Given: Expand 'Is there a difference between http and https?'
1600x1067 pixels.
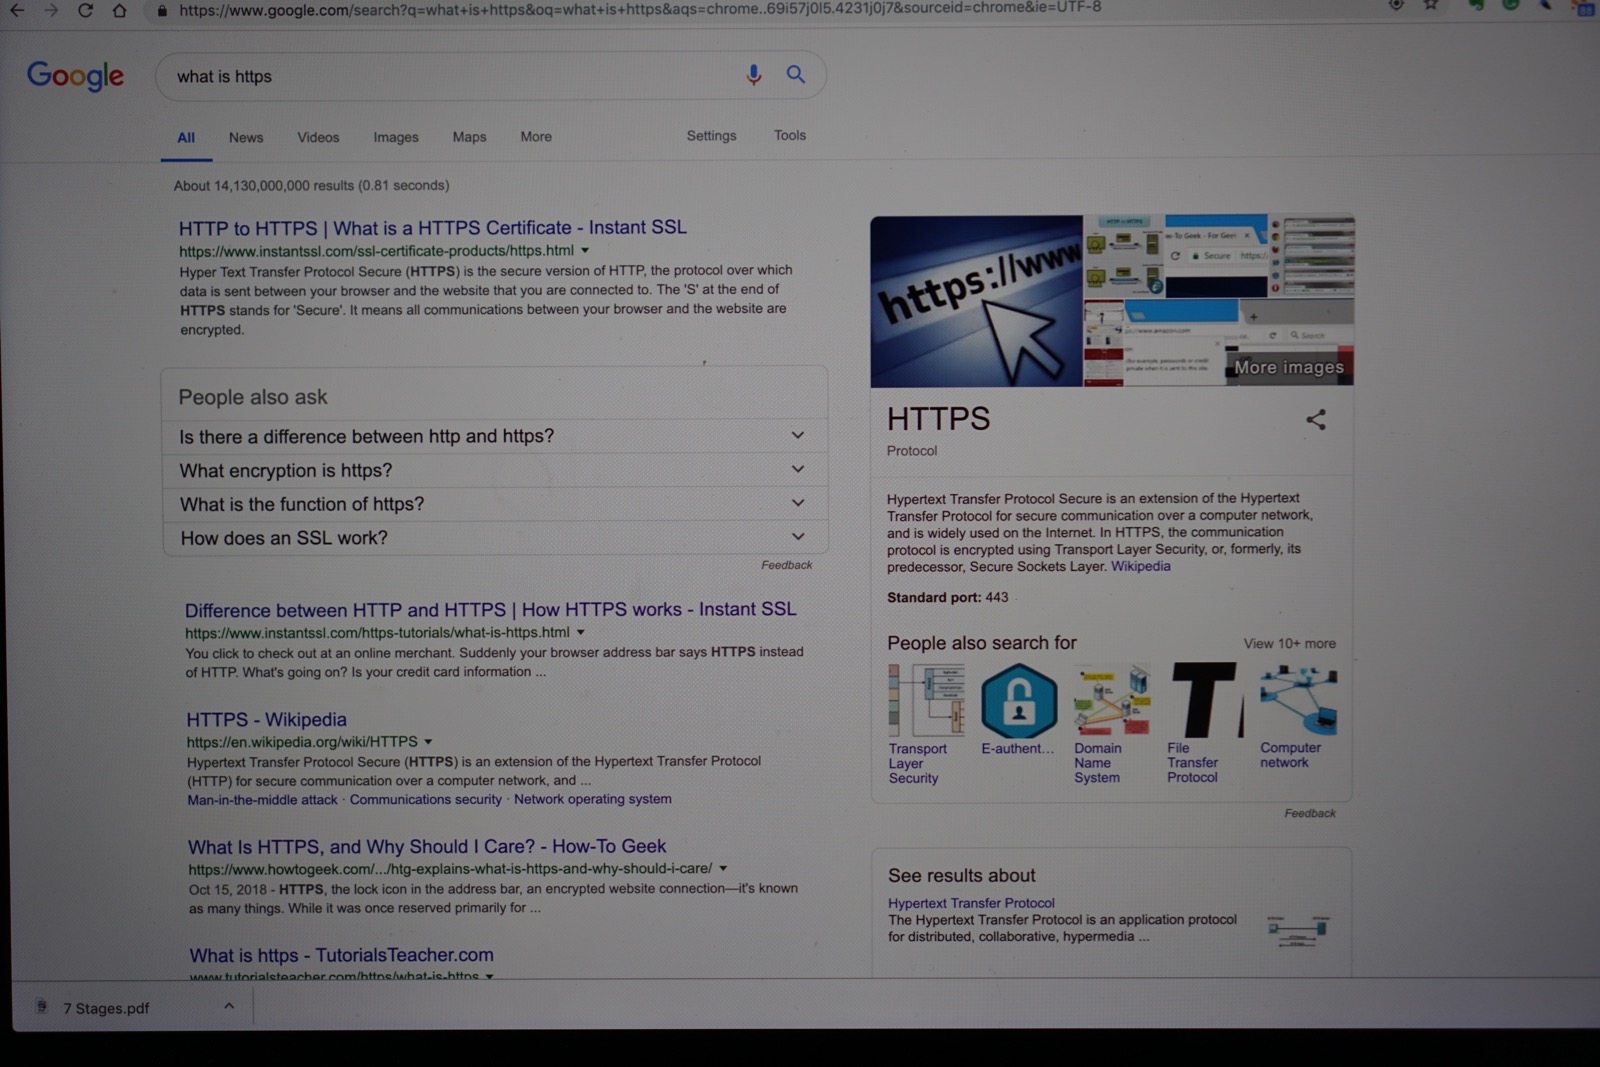Looking at the screenshot, I should (797, 435).
